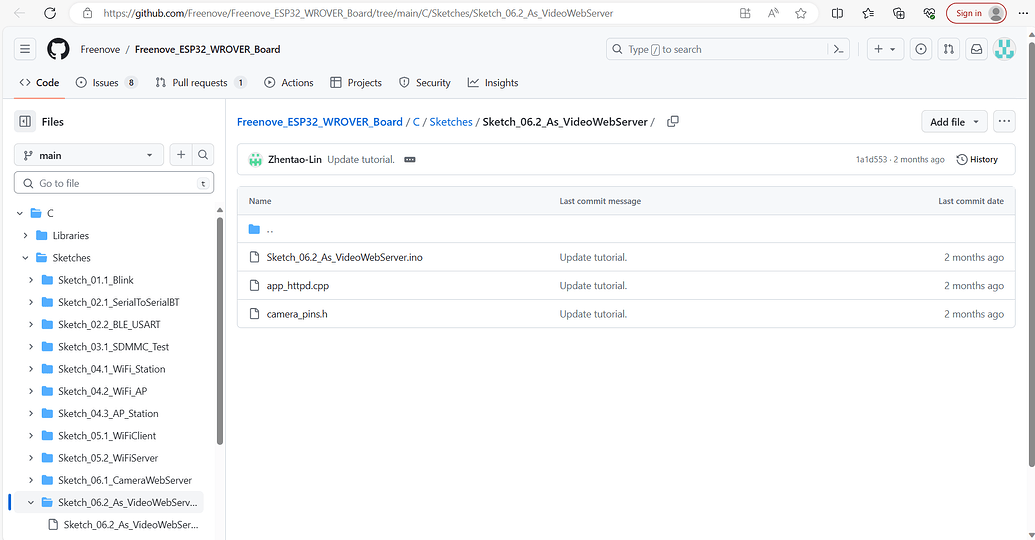Screen dimensions: 1035x540
Task: Open Freenove_ESP32_WROVER_Board breadcrumb link
Action: tap(319, 122)
